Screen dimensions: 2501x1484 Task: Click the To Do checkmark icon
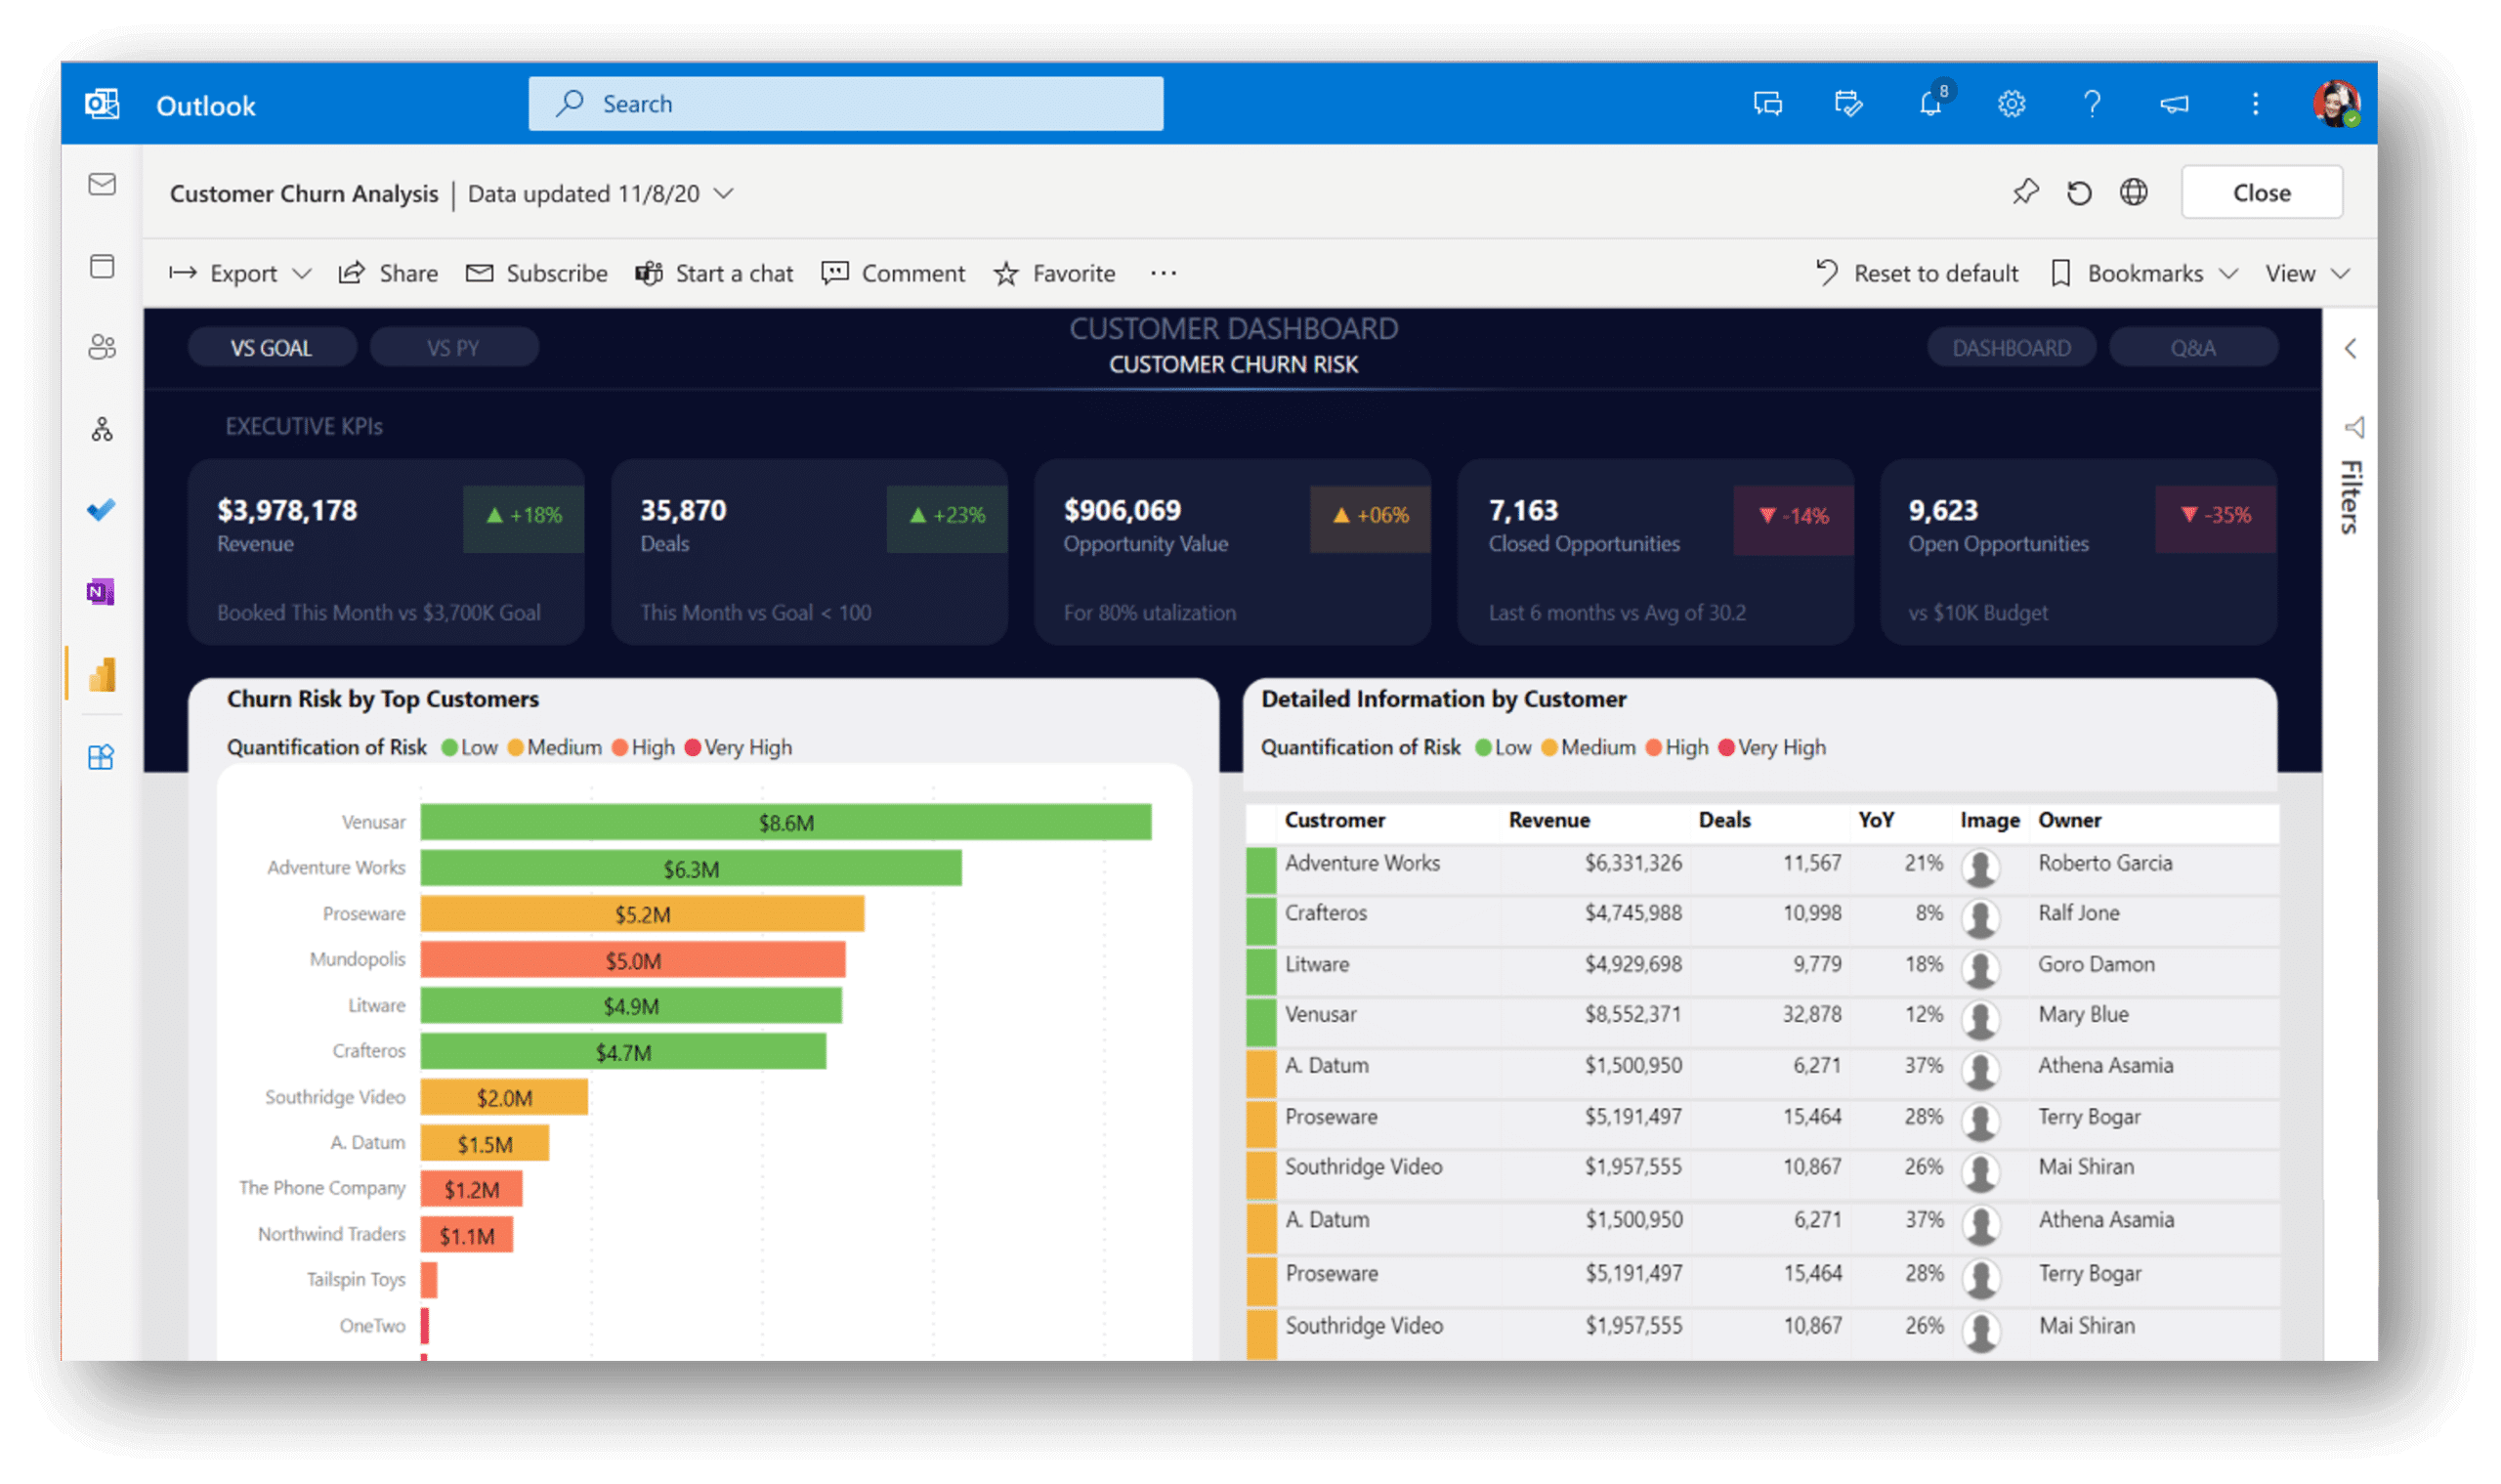pyautogui.click(x=101, y=510)
